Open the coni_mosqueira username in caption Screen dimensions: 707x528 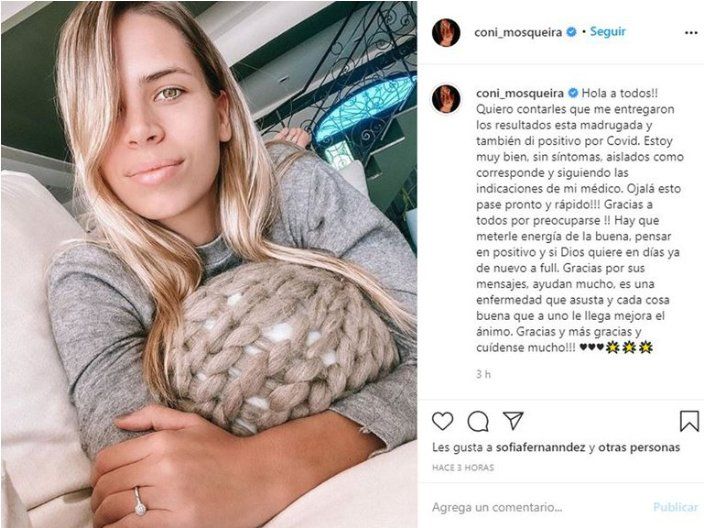coord(520,93)
